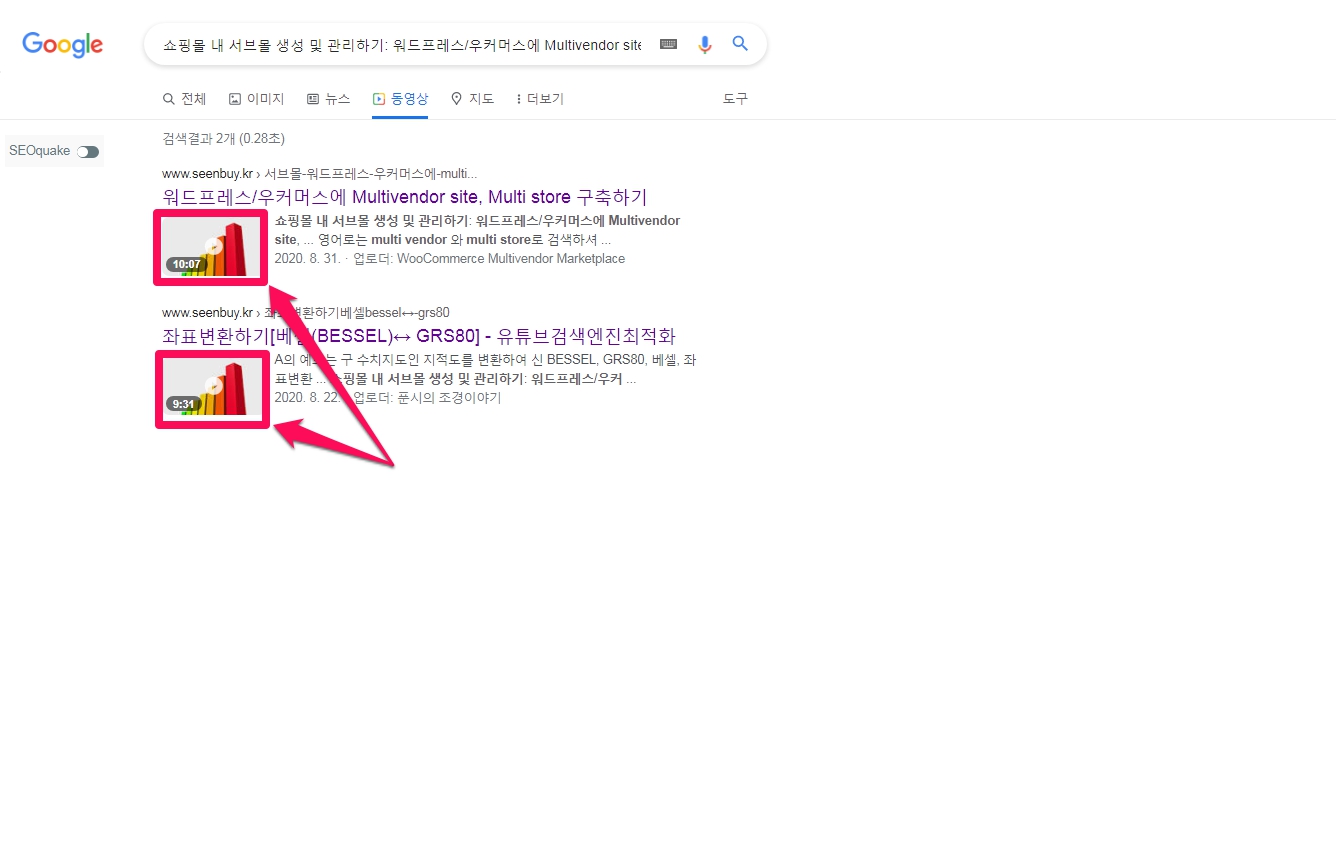Switch to the 이미지 tab
This screenshot has height=855, width=1336.
pos(256,99)
